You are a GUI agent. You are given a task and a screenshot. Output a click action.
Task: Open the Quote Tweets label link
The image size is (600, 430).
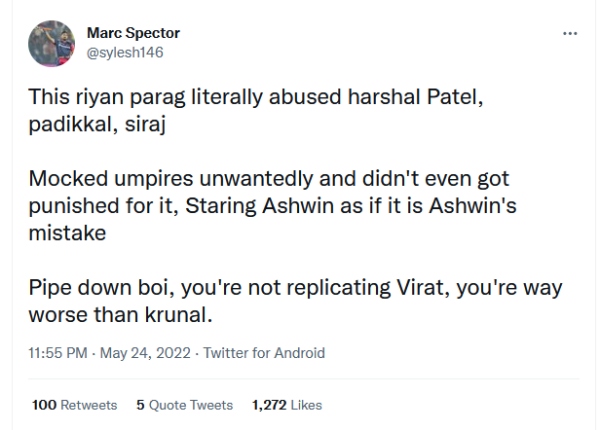click(191, 405)
